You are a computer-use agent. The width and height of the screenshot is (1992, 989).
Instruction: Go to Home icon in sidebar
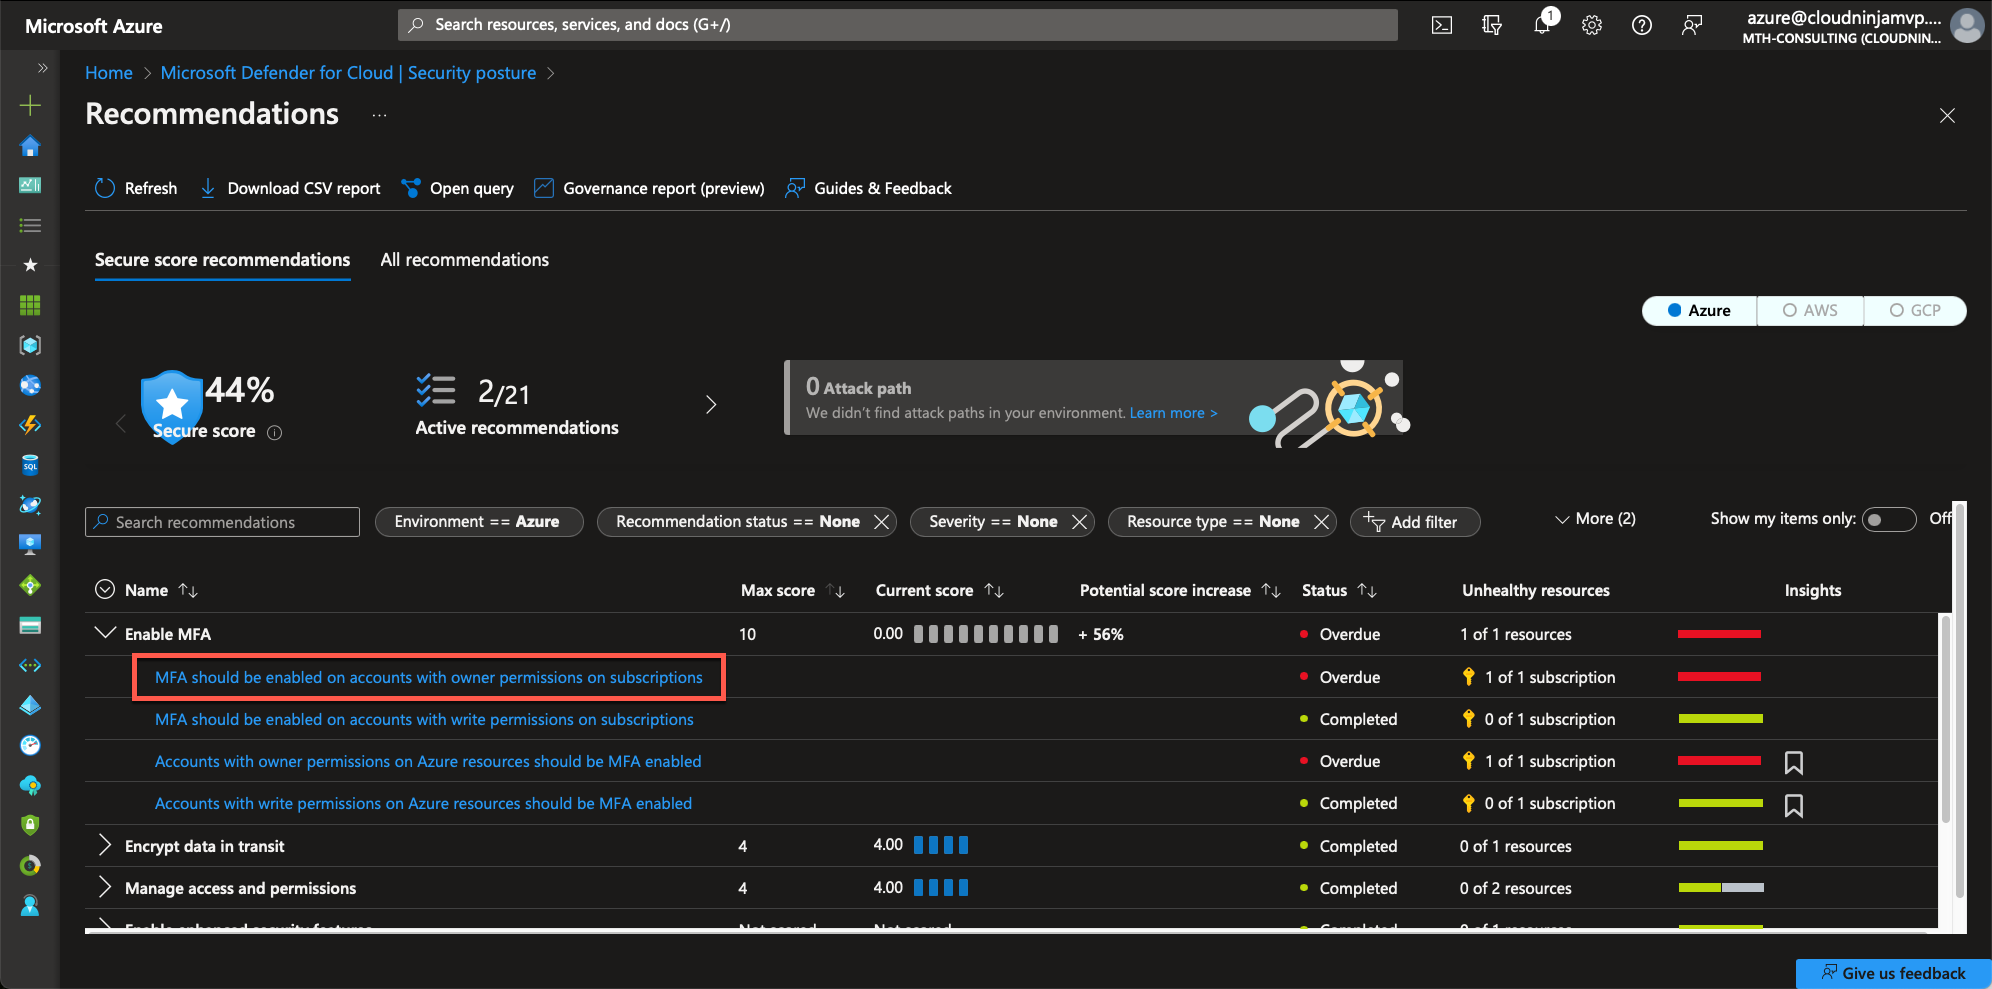click(30, 146)
